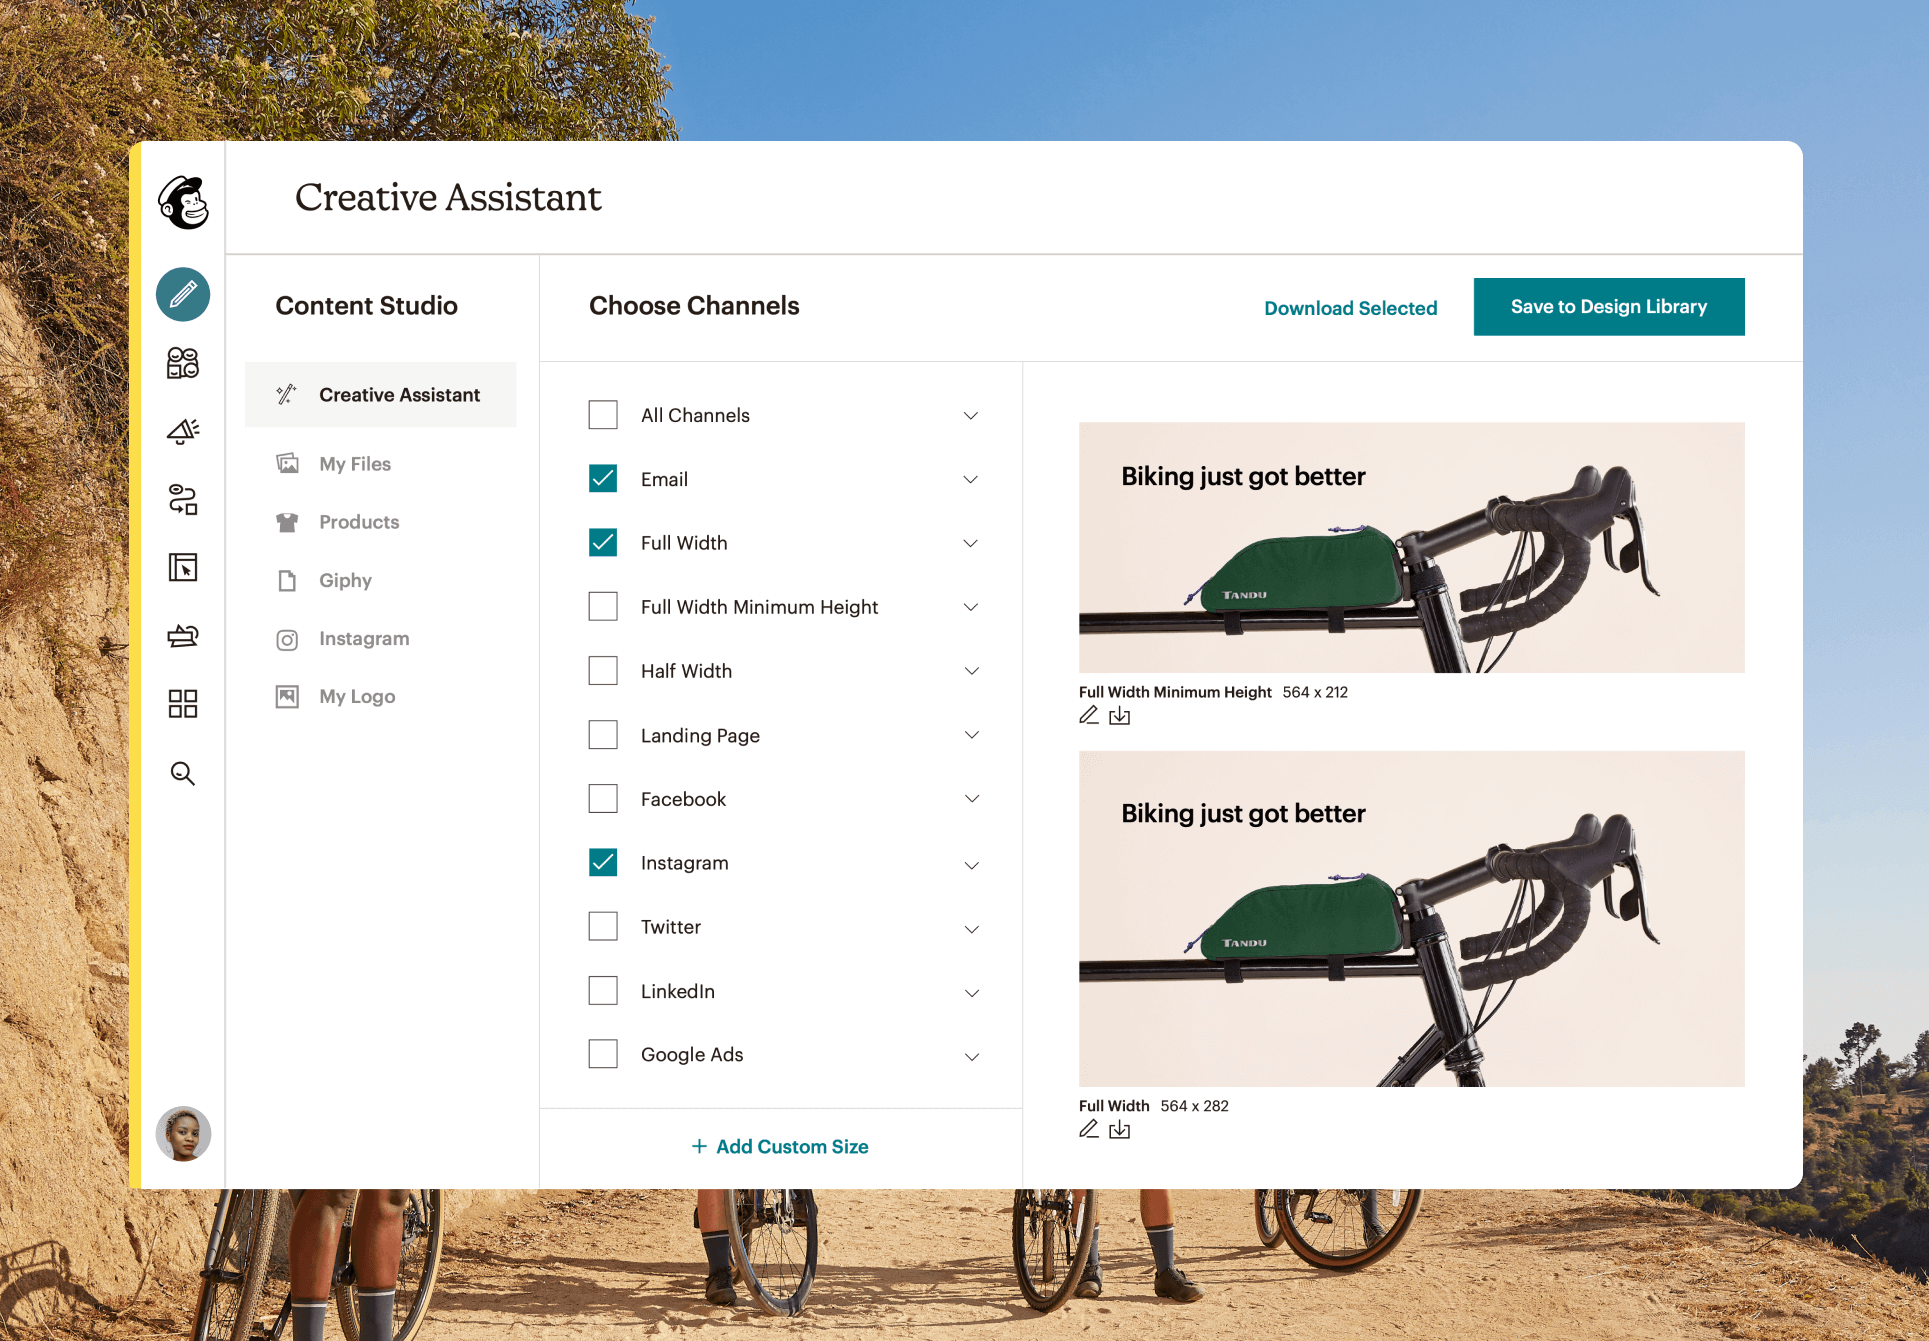Uncheck the Instagram channel checkbox
Viewport: 1929px width, 1341px height.
[603, 862]
